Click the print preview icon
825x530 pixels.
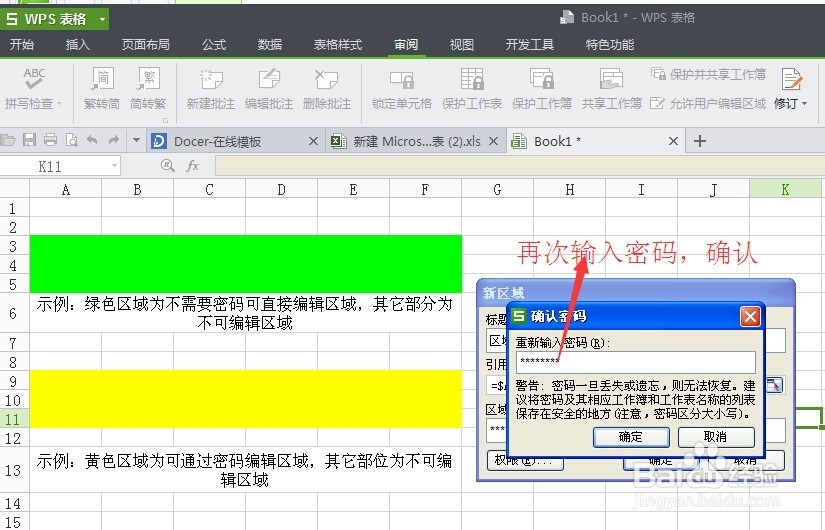coord(71,141)
